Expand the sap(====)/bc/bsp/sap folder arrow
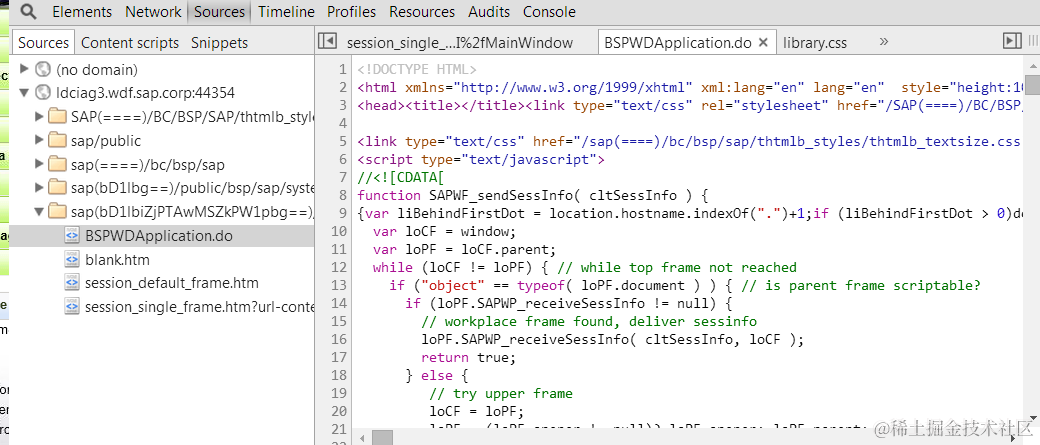Image resolution: width=1040 pixels, height=445 pixels. (x=39, y=164)
